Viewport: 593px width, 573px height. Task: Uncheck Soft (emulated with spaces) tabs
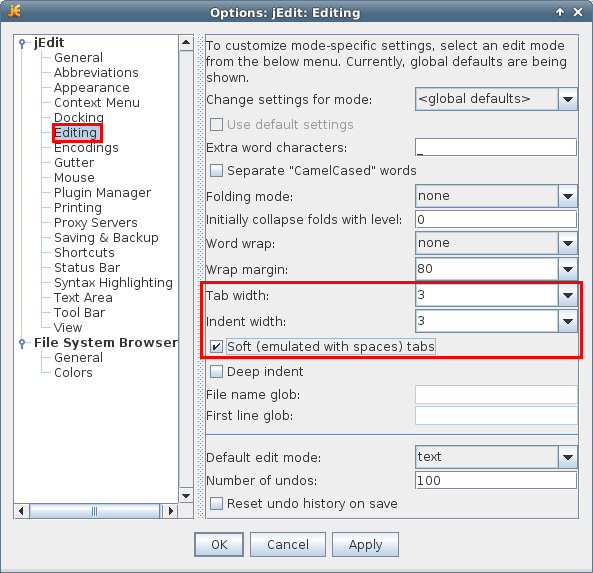[216, 346]
